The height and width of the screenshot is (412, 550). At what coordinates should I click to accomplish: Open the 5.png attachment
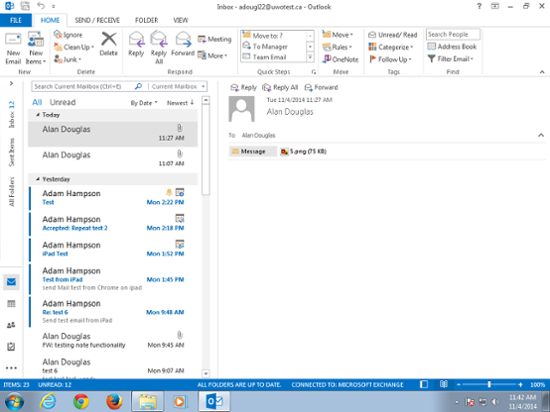pyautogui.click(x=303, y=151)
